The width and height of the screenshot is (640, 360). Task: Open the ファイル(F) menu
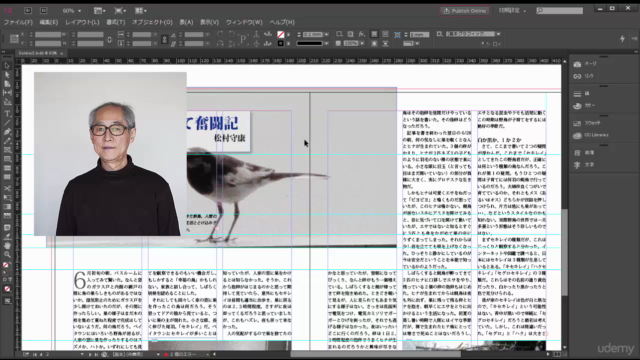click(18, 22)
